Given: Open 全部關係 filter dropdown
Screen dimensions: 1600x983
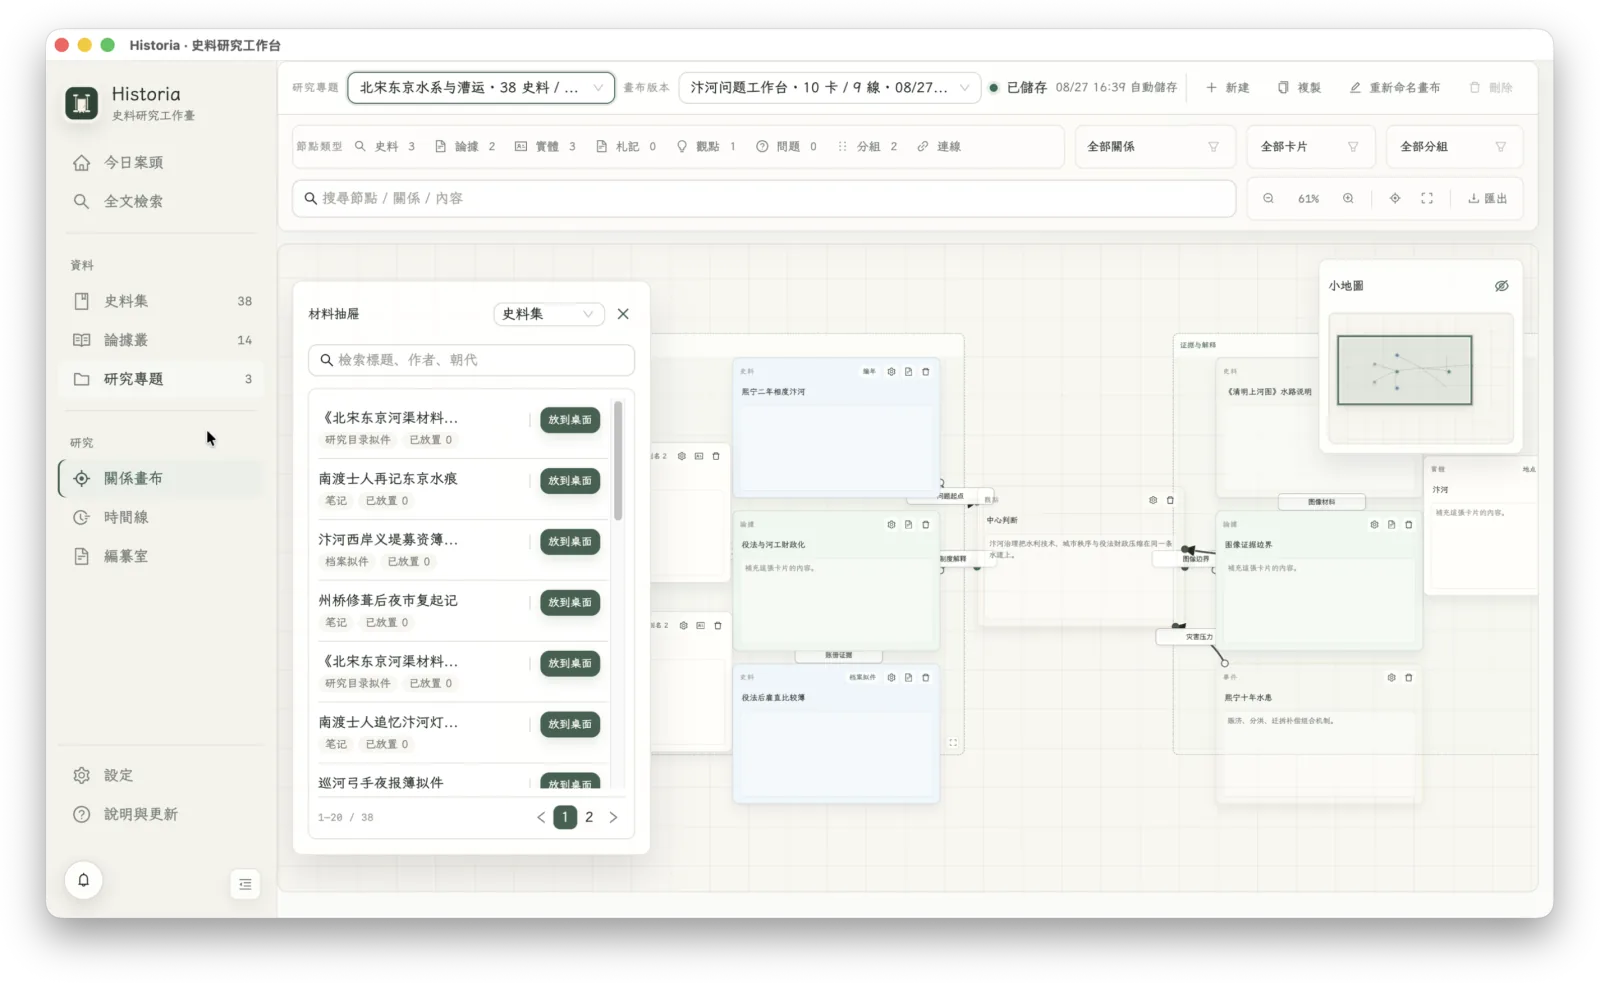Looking at the screenshot, I should (x=1155, y=146).
